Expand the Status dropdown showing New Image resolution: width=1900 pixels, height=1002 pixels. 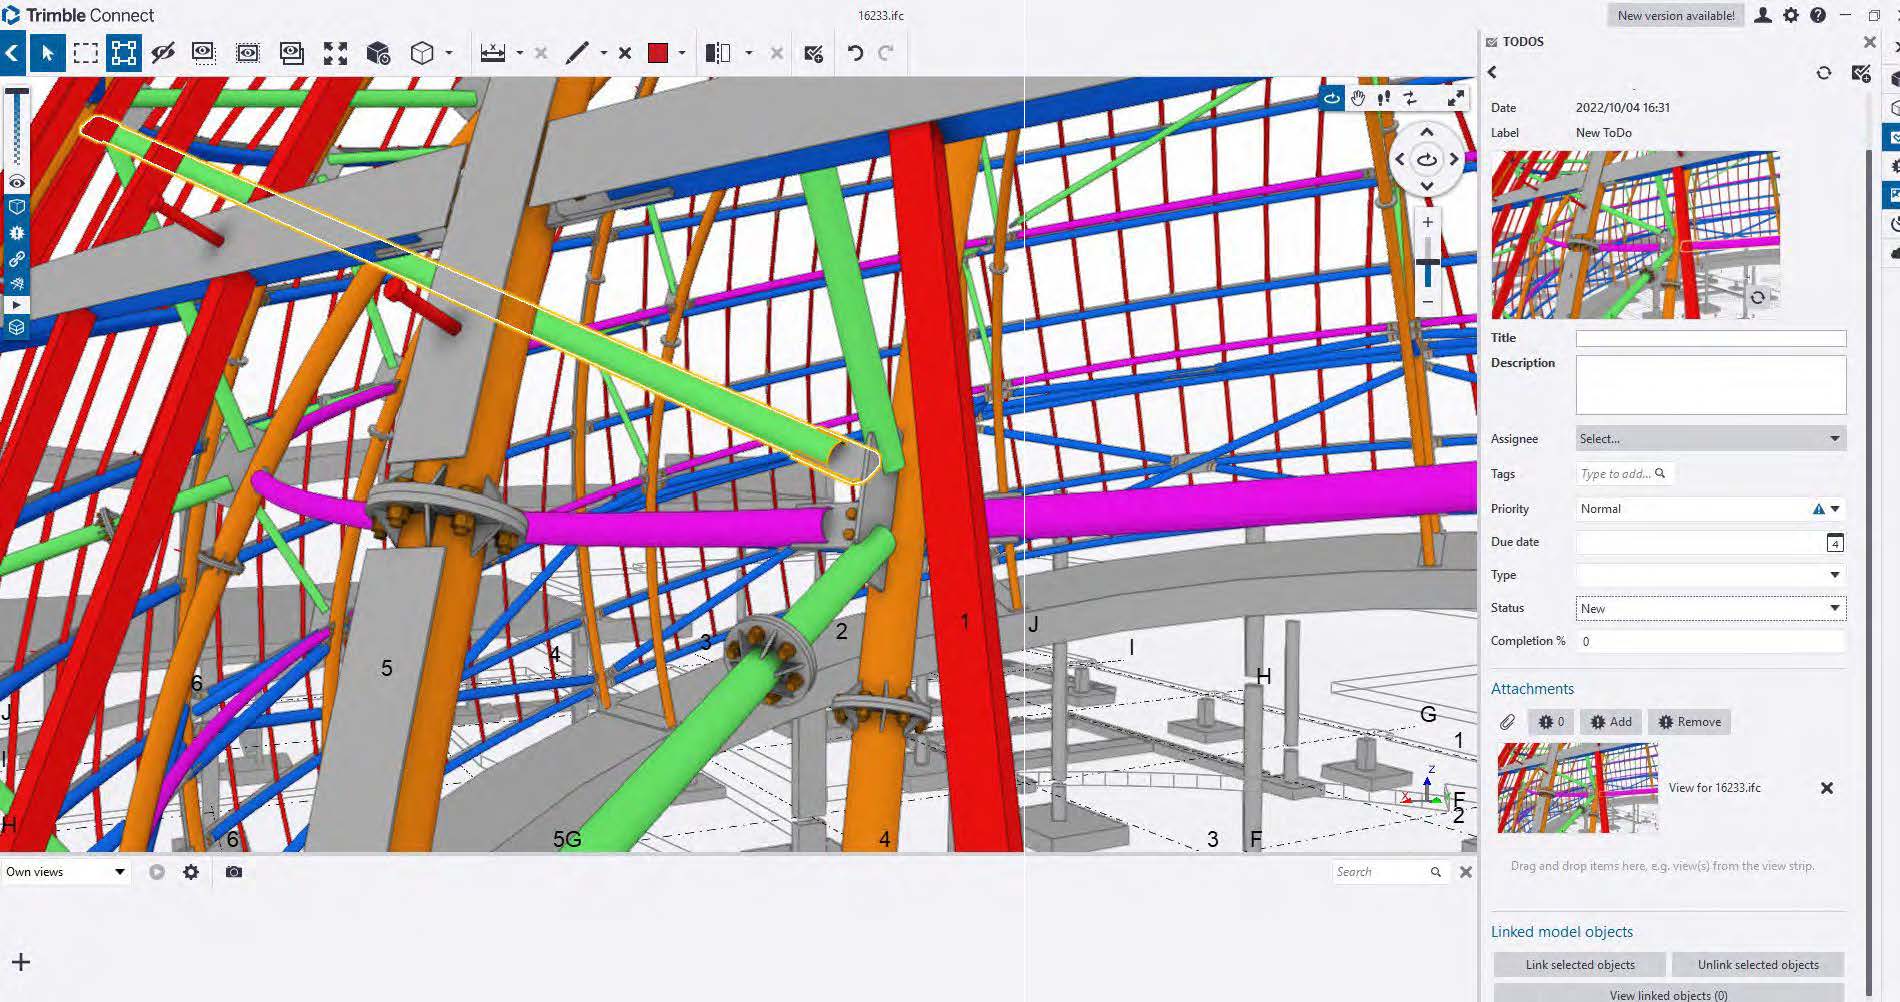1710,608
